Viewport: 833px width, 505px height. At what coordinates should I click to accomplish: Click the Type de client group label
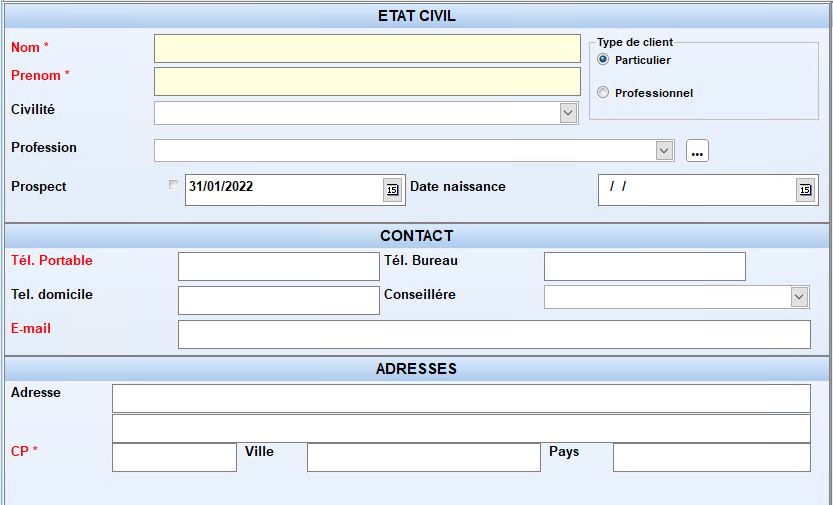(635, 42)
